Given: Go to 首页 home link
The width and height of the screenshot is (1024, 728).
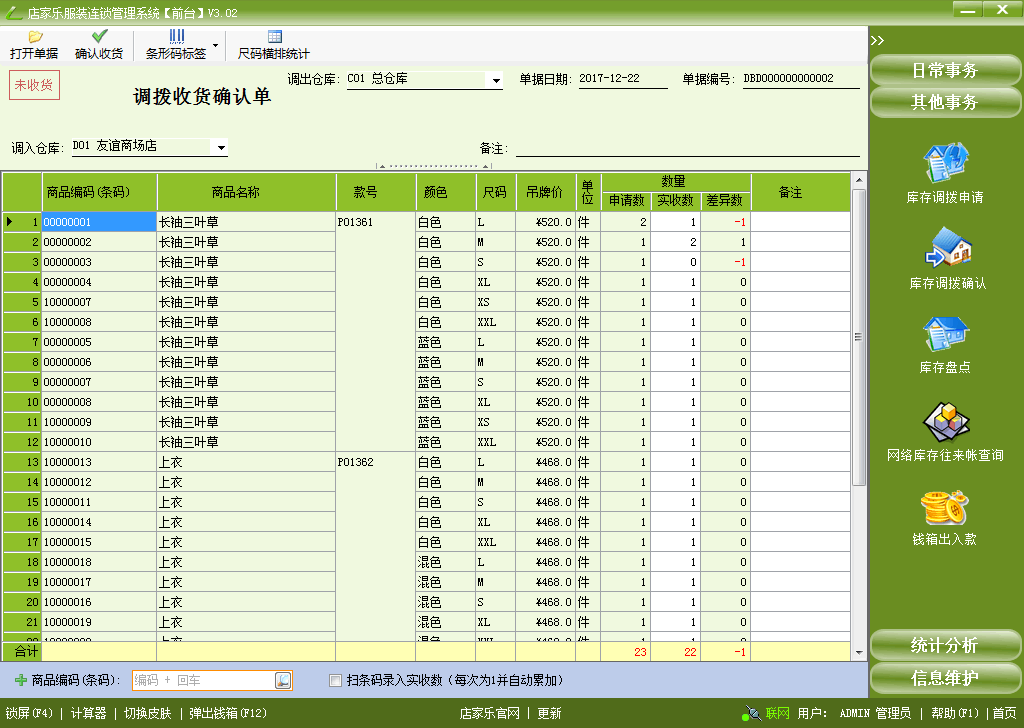Looking at the screenshot, I should click(1004, 713).
